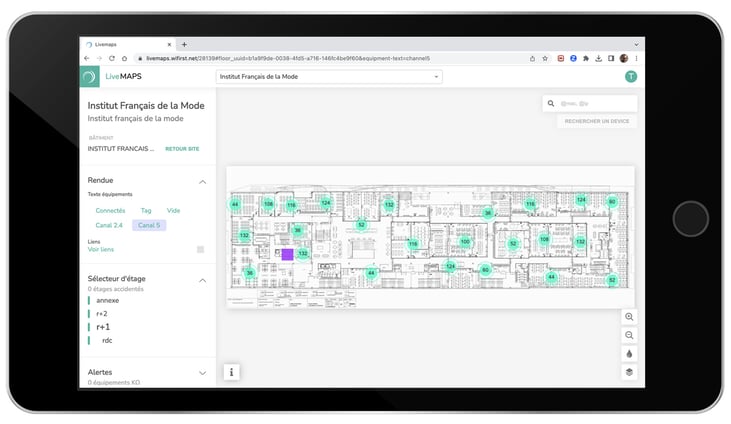731x424 pixels.
Task: Click the purple square on floor plan
Action: coord(287,254)
